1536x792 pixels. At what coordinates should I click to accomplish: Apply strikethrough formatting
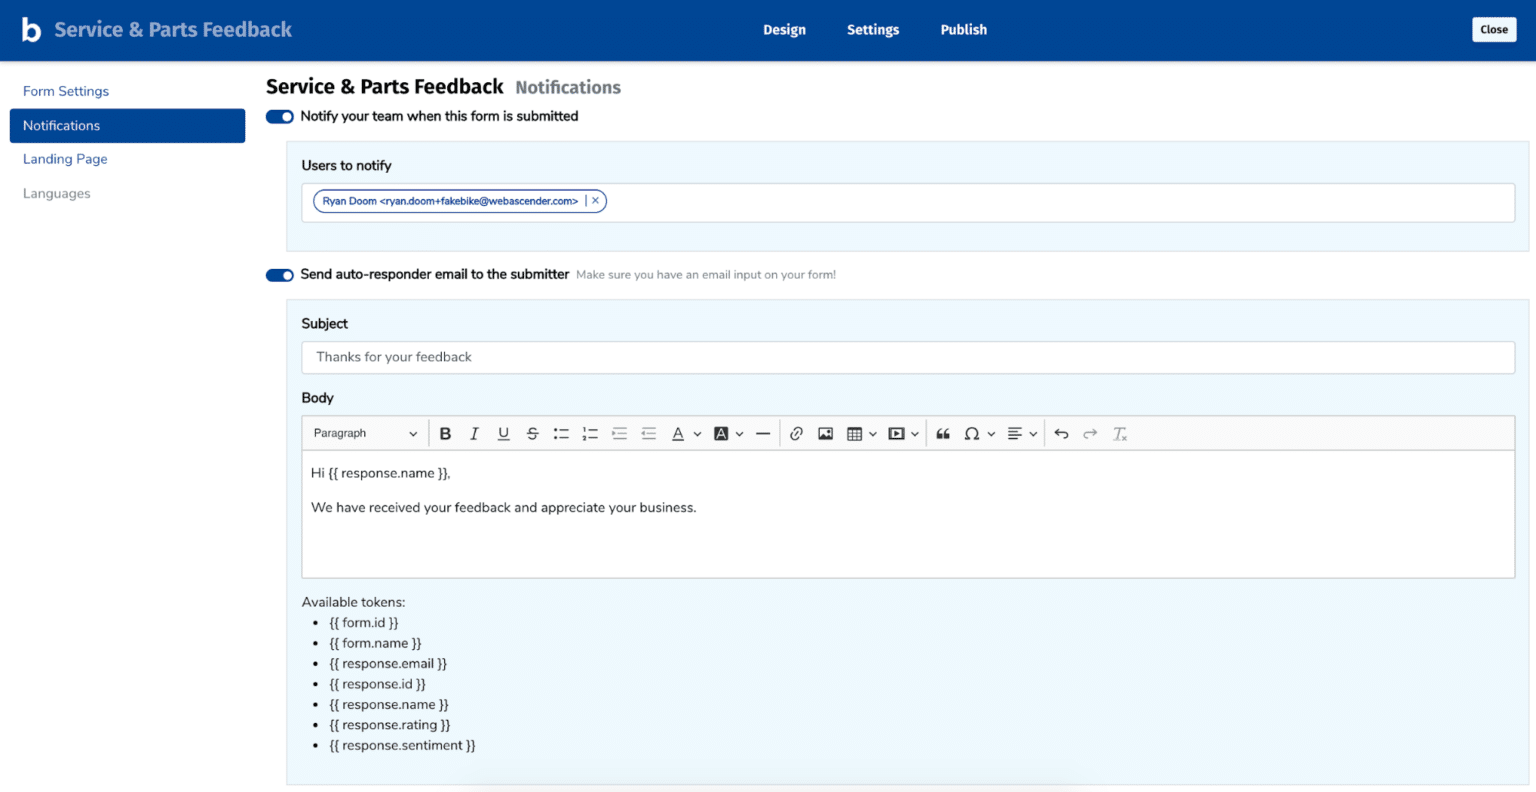[x=532, y=434]
